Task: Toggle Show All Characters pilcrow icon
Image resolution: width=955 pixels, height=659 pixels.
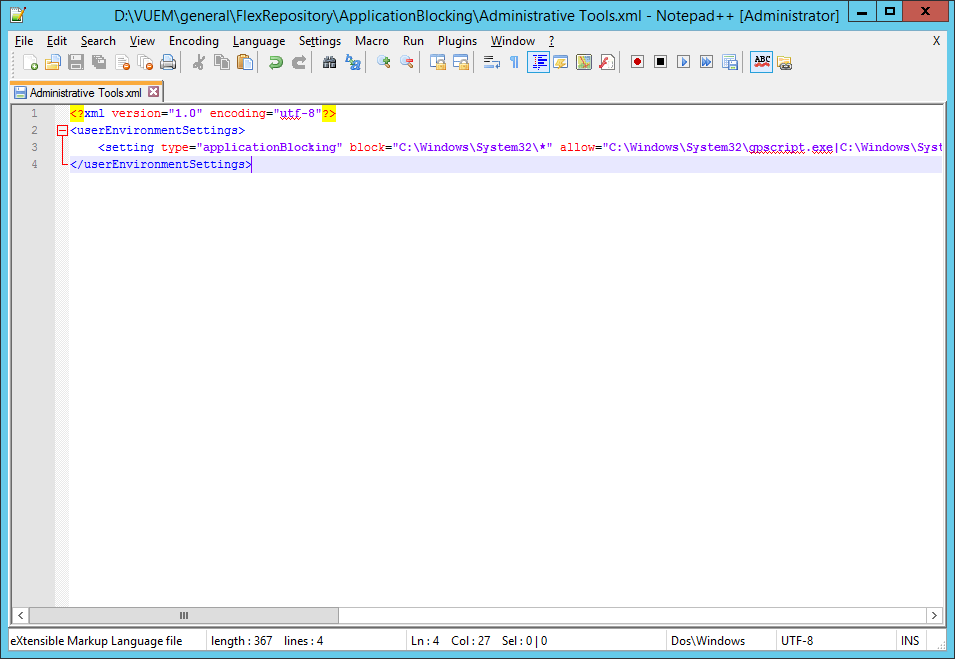Action: 515,62
